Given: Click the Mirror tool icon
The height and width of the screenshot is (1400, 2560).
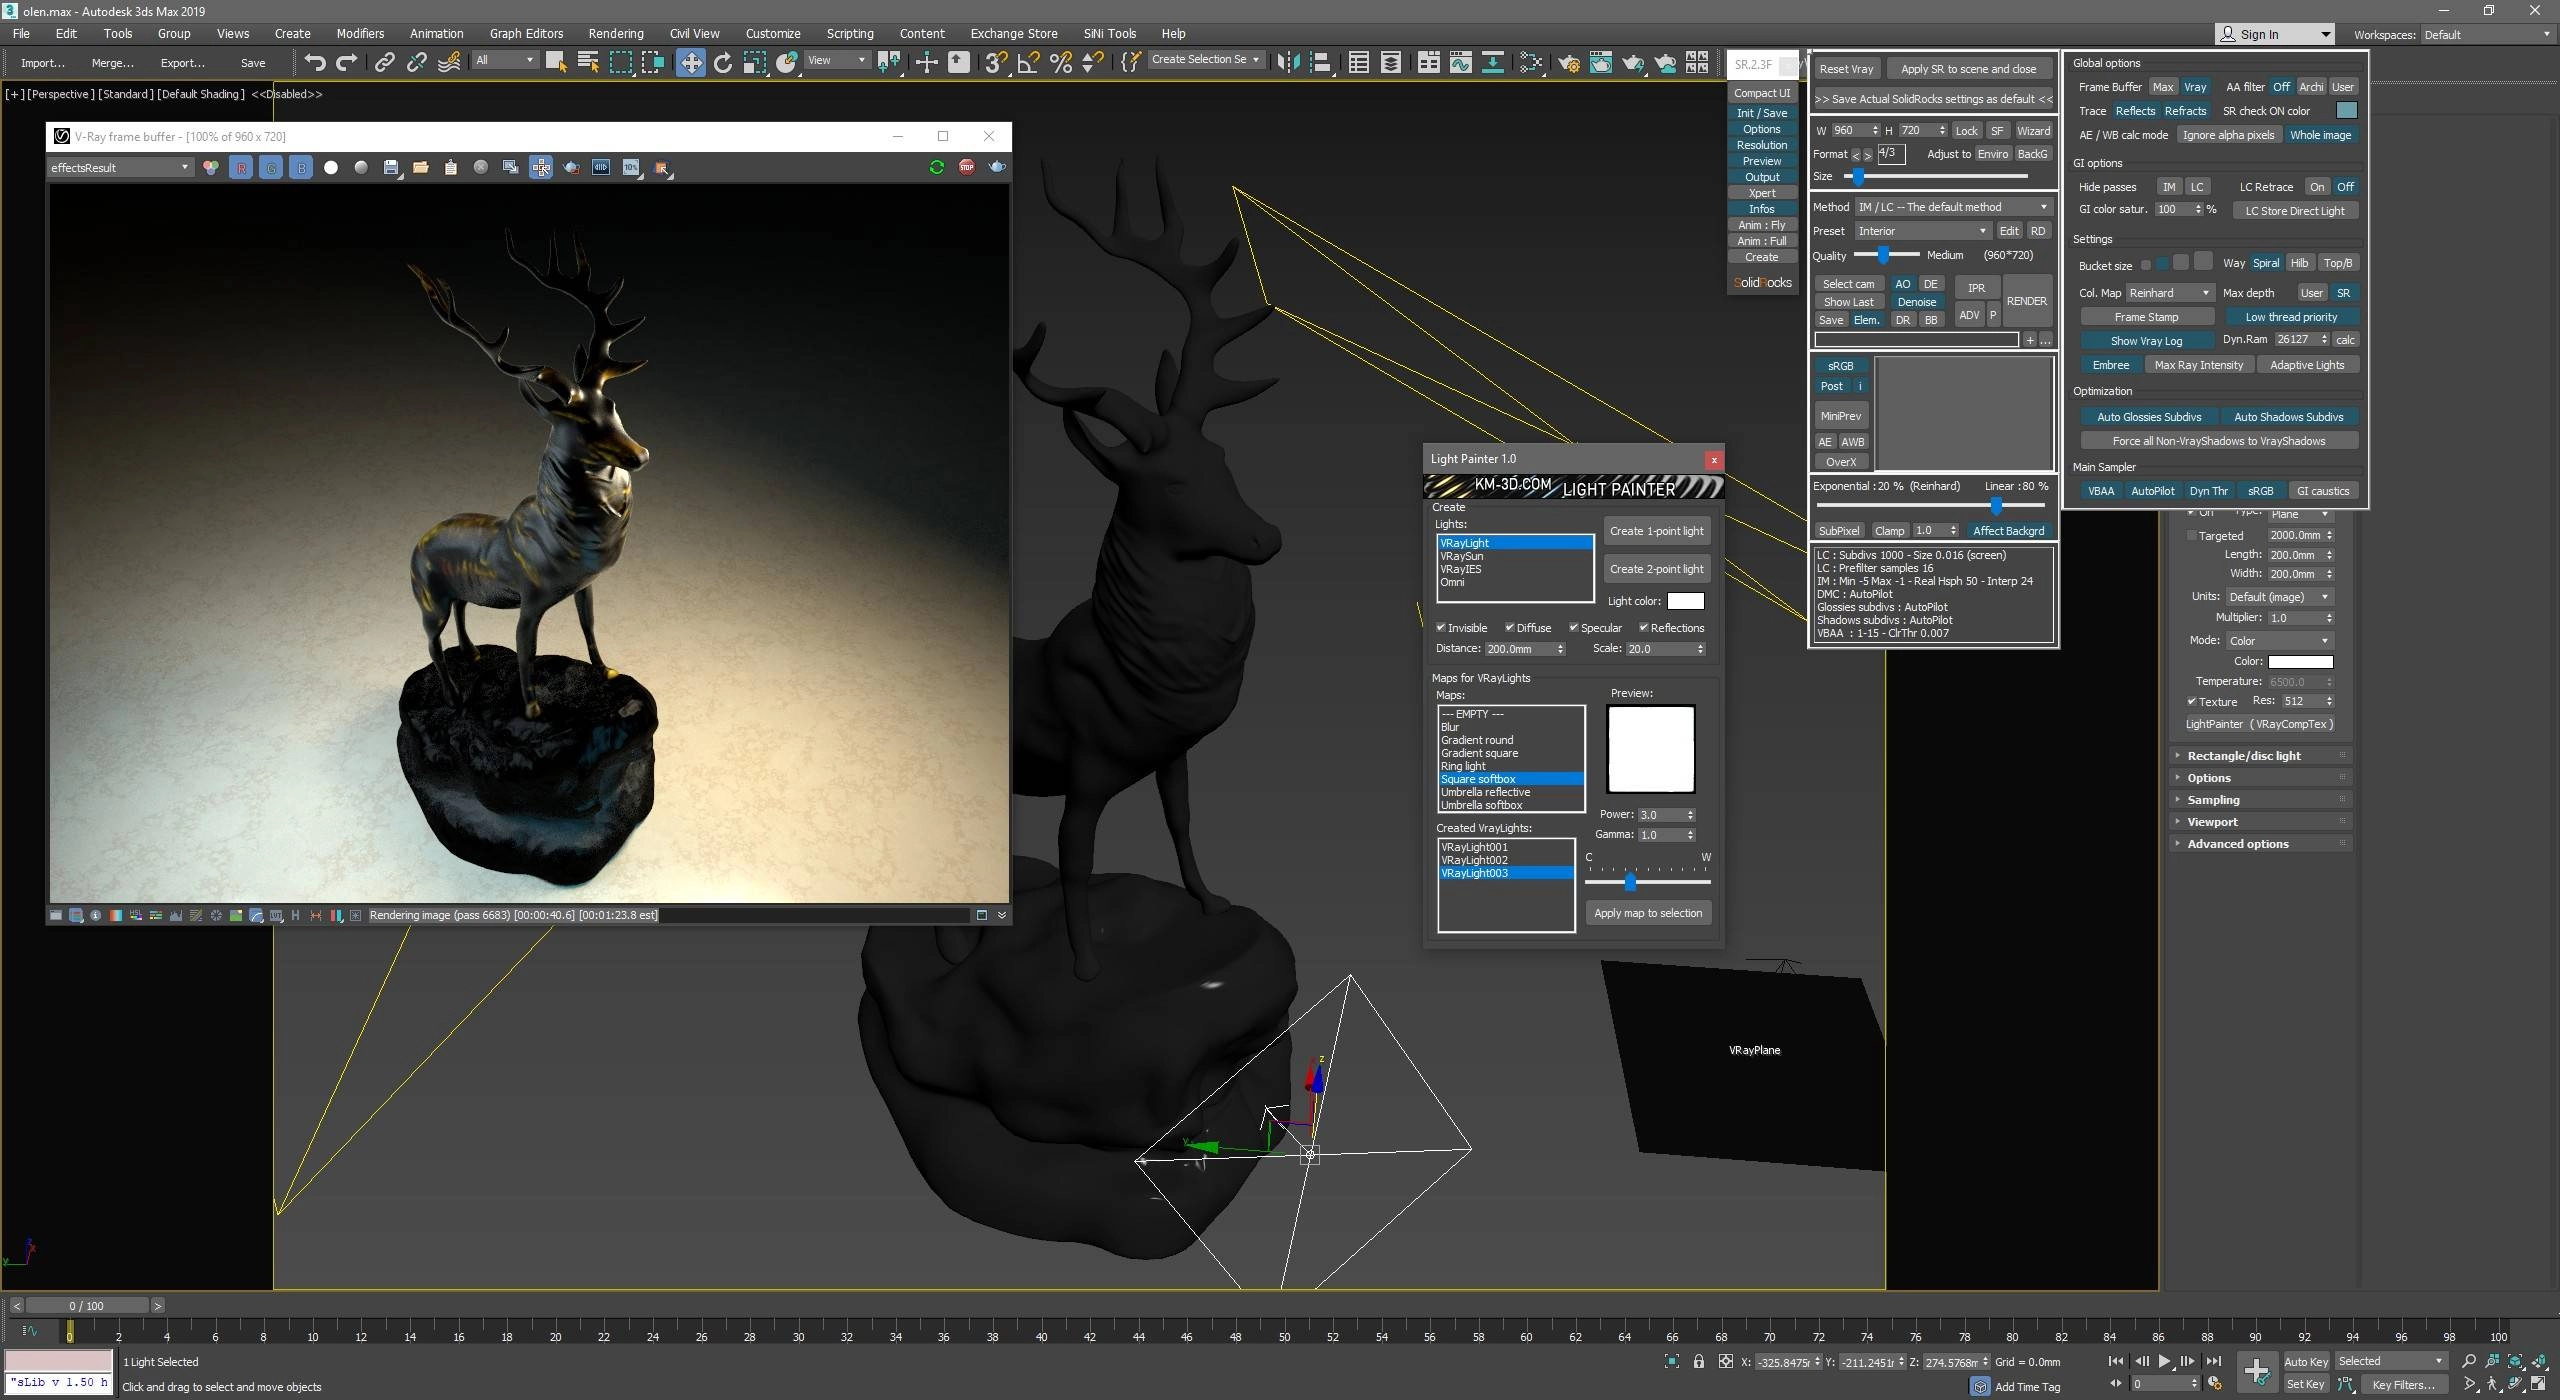Looking at the screenshot, I should pos(1288,62).
